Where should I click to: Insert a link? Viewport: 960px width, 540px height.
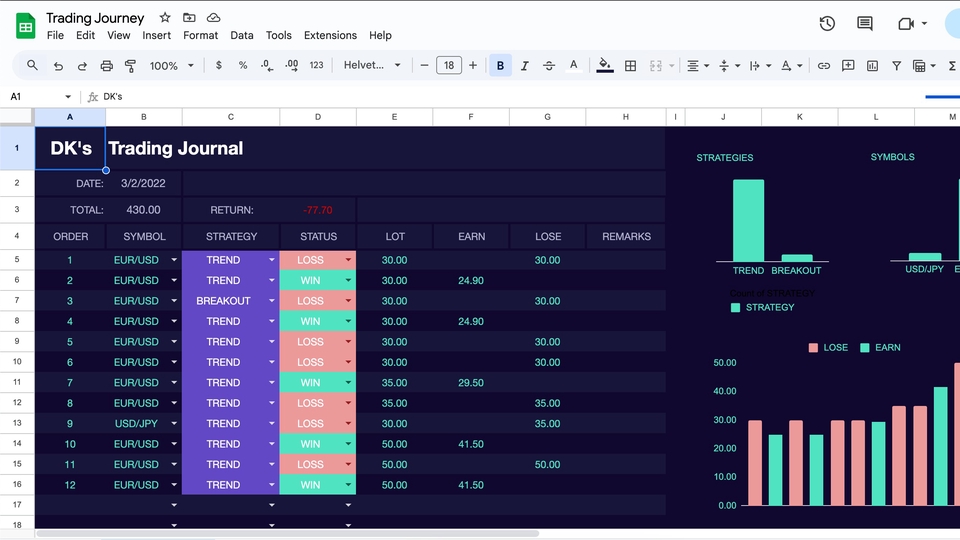click(824, 66)
